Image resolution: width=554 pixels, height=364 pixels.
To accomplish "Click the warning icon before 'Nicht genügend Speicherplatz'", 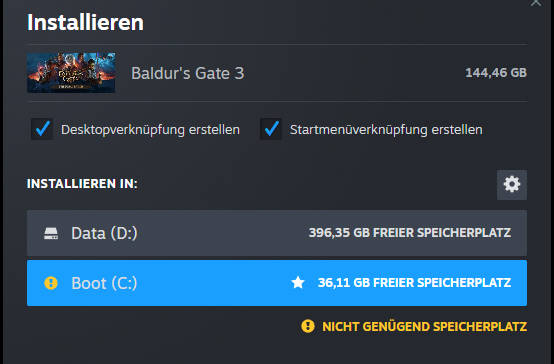I will point(308,326).
